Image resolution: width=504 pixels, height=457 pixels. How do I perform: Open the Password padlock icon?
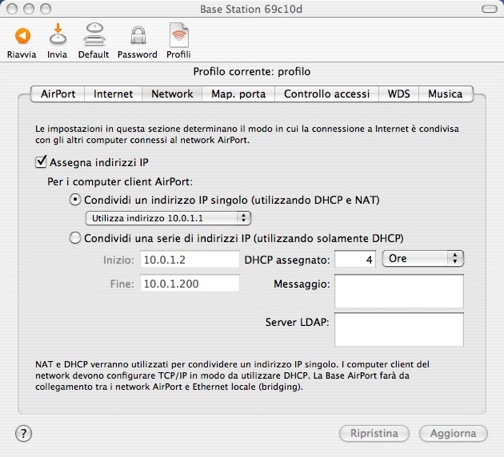click(138, 35)
